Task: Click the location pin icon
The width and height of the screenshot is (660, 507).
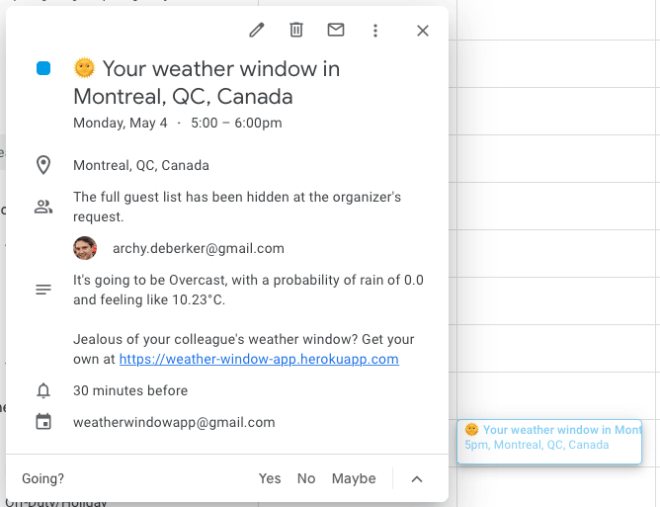Action: click(43, 165)
